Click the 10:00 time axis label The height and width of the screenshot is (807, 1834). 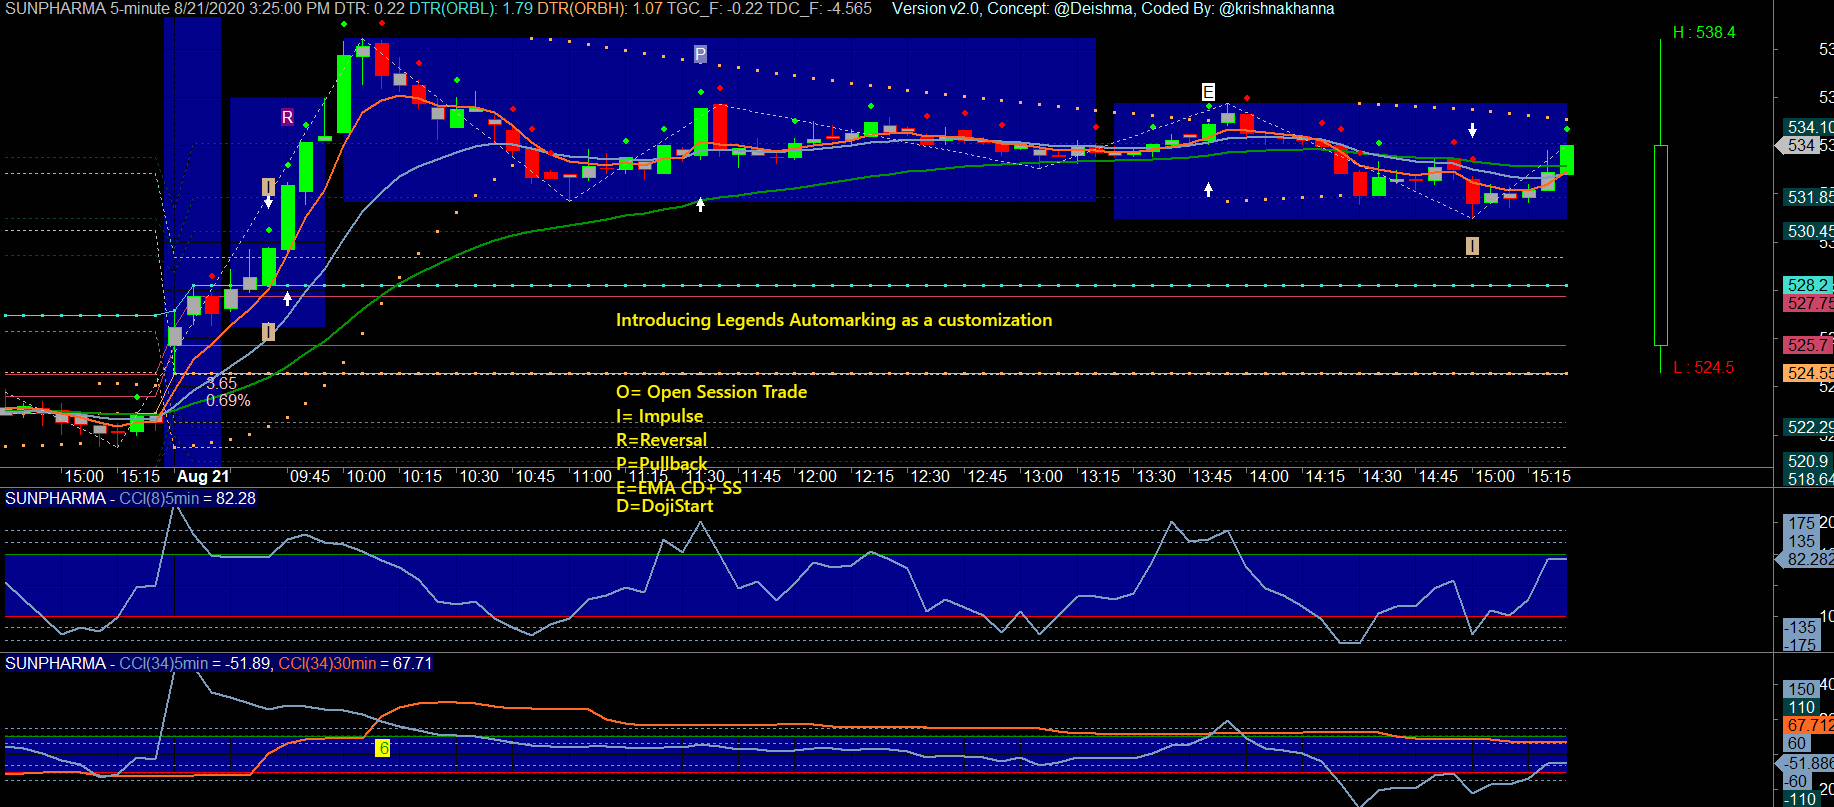[x=366, y=477]
